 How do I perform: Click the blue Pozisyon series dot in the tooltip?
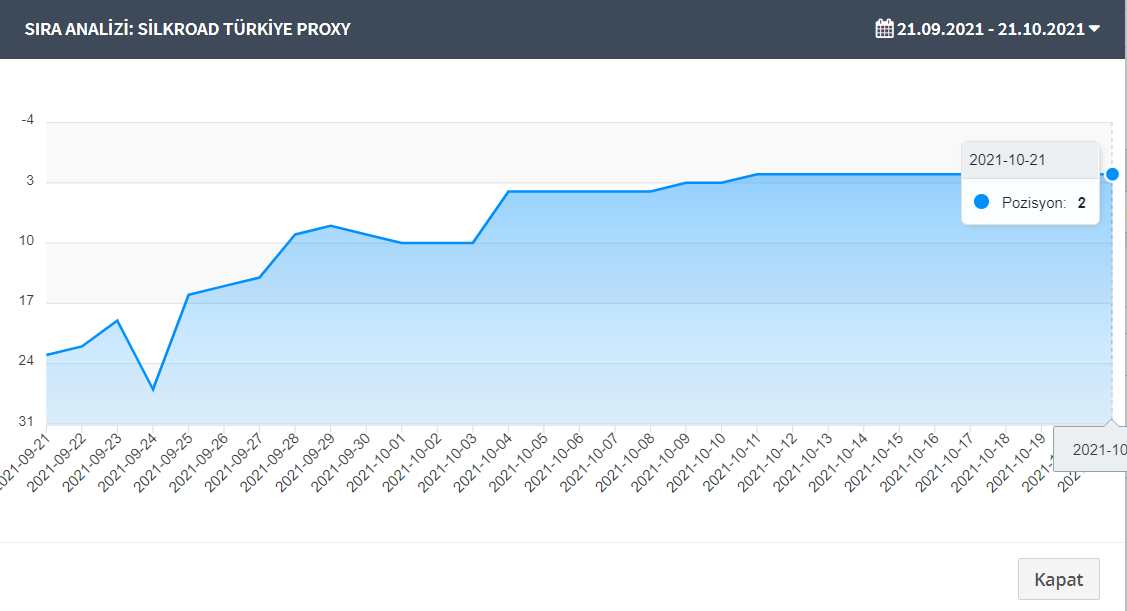(x=981, y=202)
